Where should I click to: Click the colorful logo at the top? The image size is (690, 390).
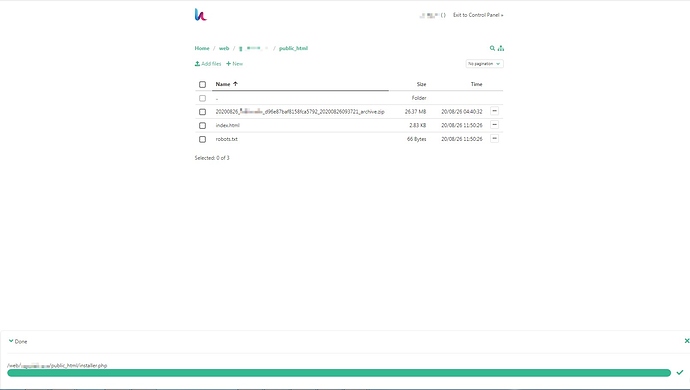pos(201,15)
